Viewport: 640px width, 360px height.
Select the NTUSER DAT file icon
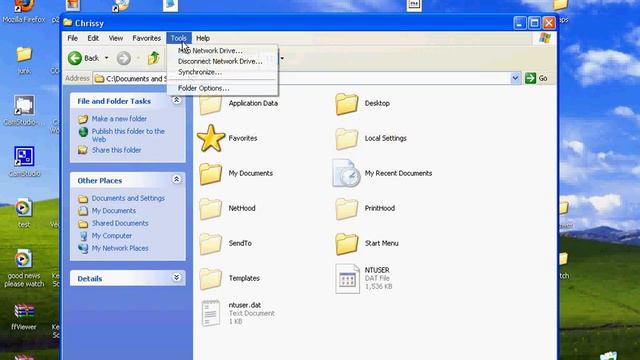[347, 278]
